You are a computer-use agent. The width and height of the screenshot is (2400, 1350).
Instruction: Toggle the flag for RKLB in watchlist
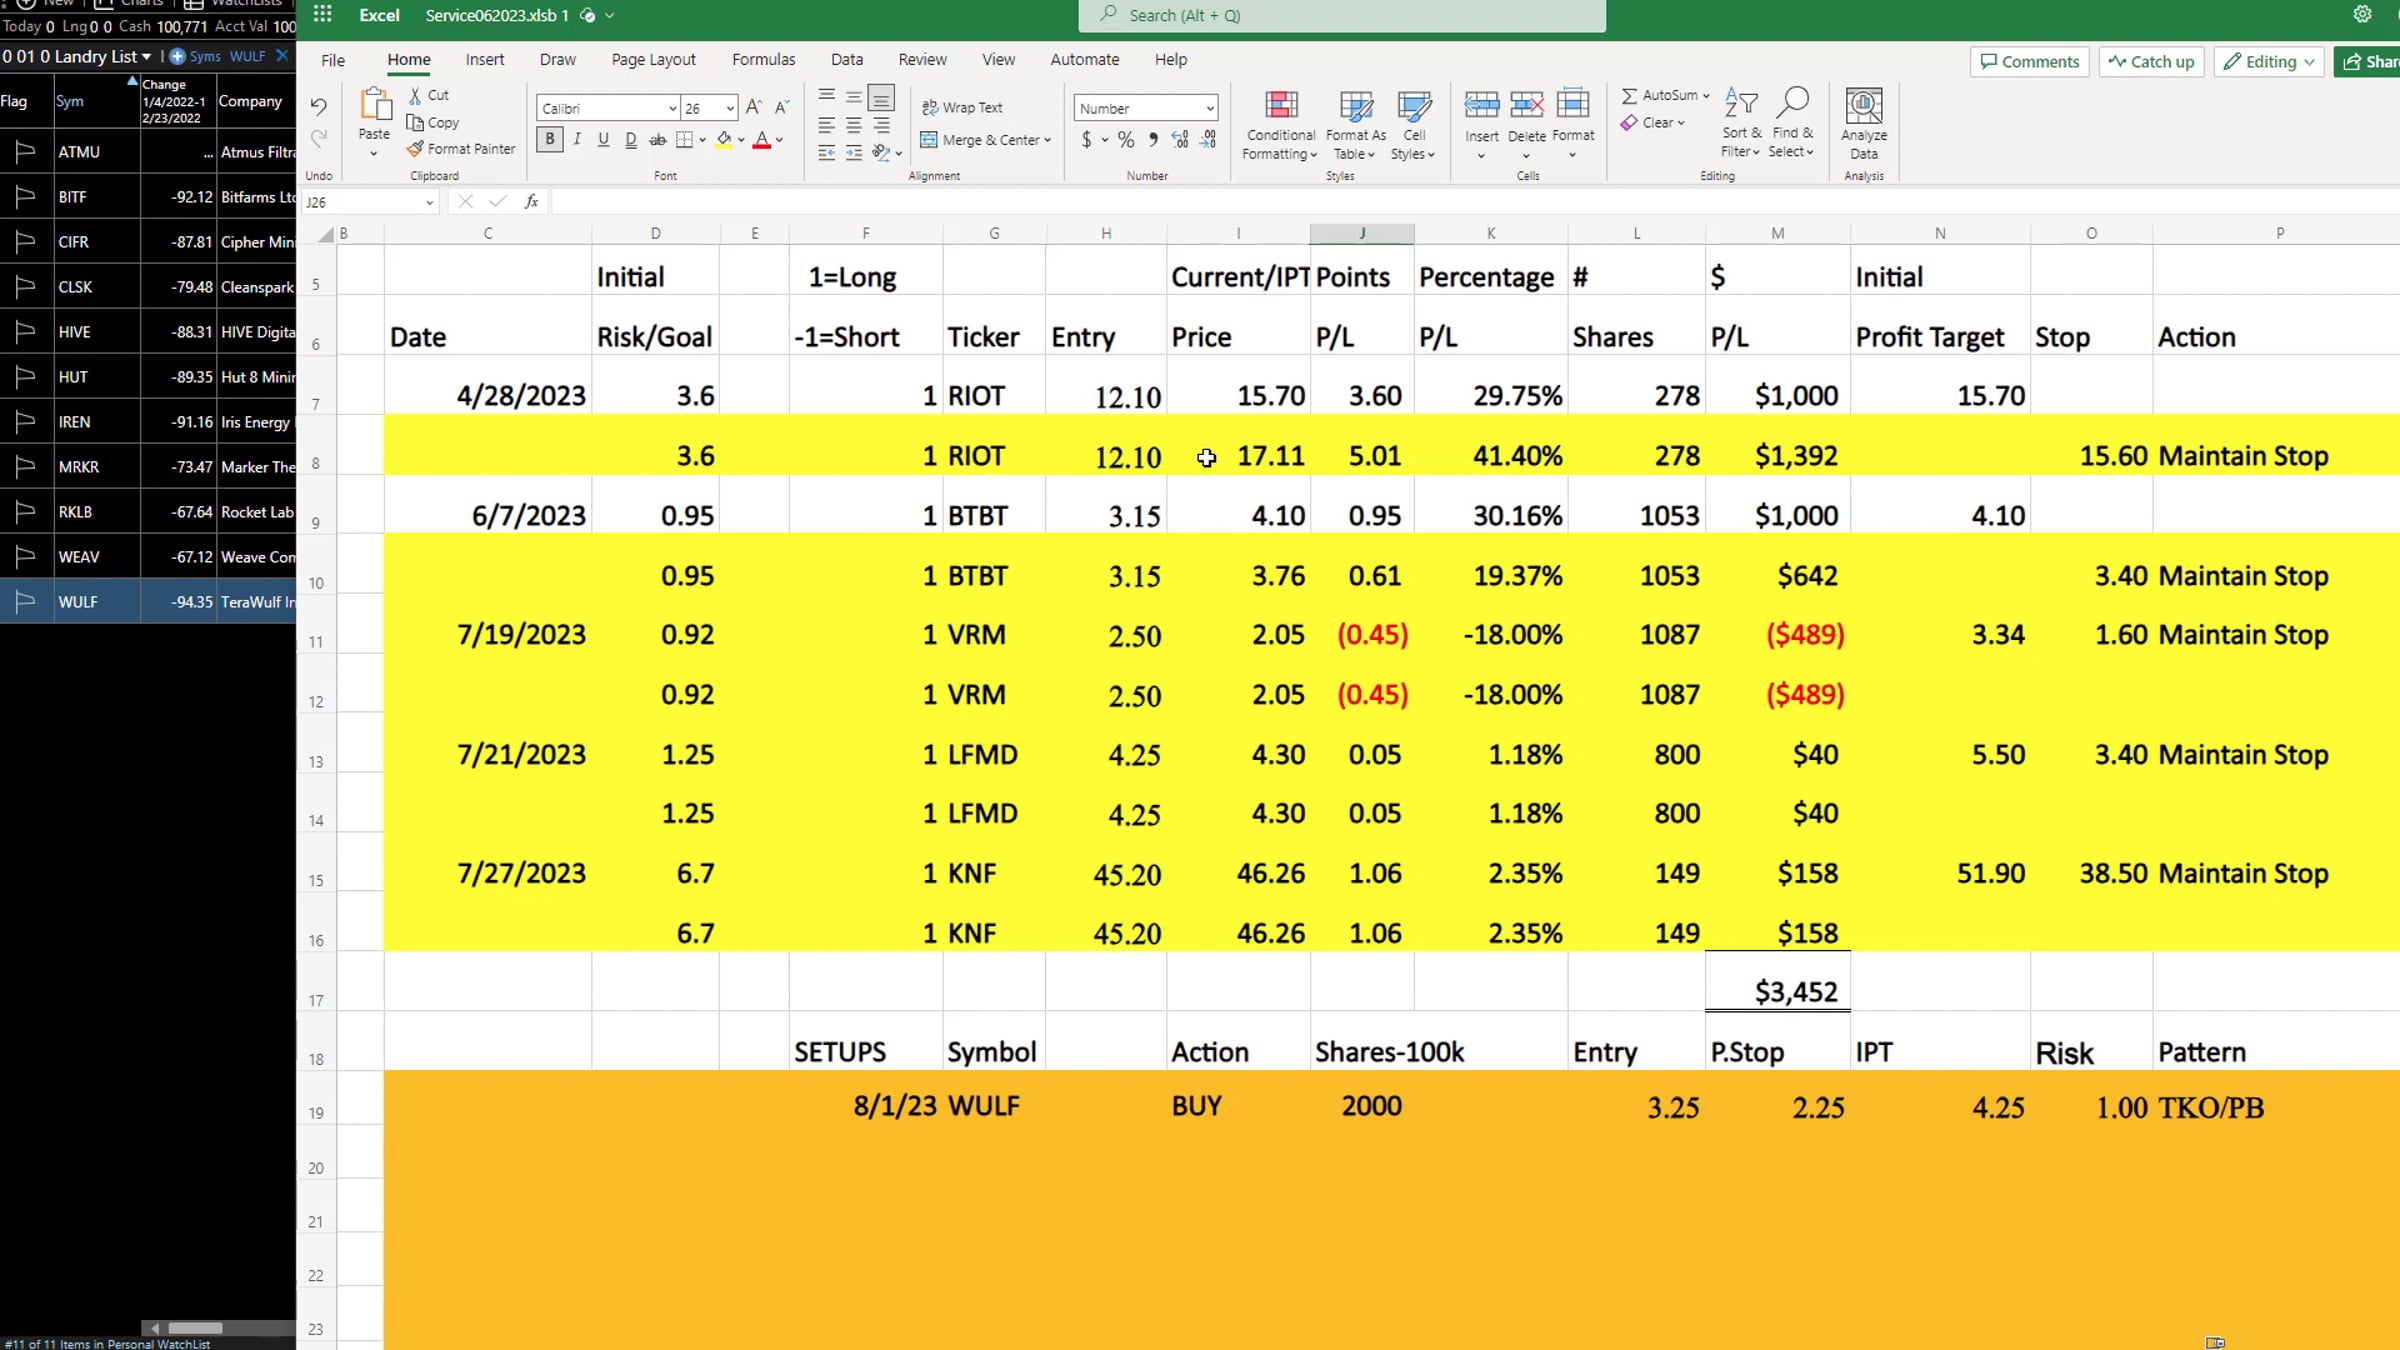[25, 511]
